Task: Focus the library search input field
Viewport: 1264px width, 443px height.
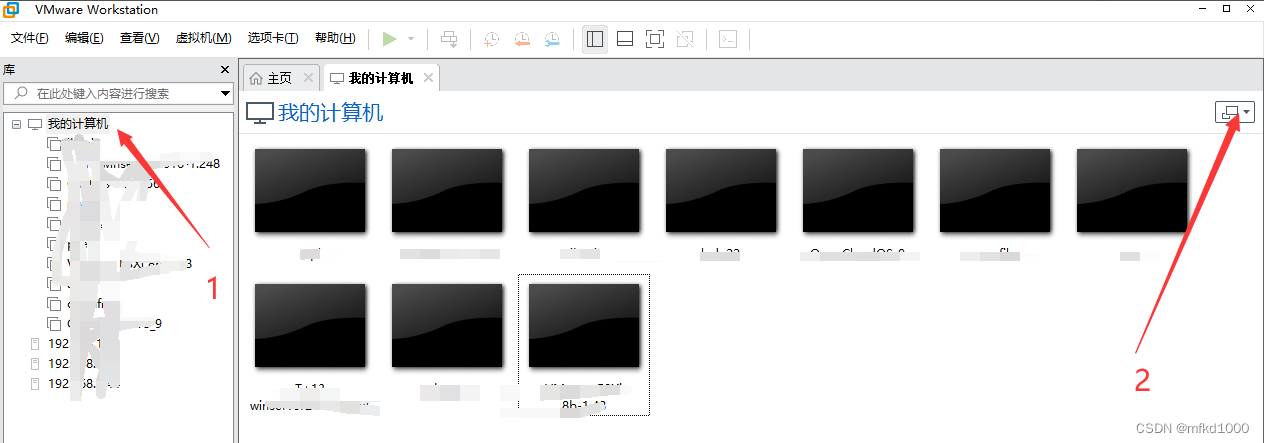Action: (117, 93)
